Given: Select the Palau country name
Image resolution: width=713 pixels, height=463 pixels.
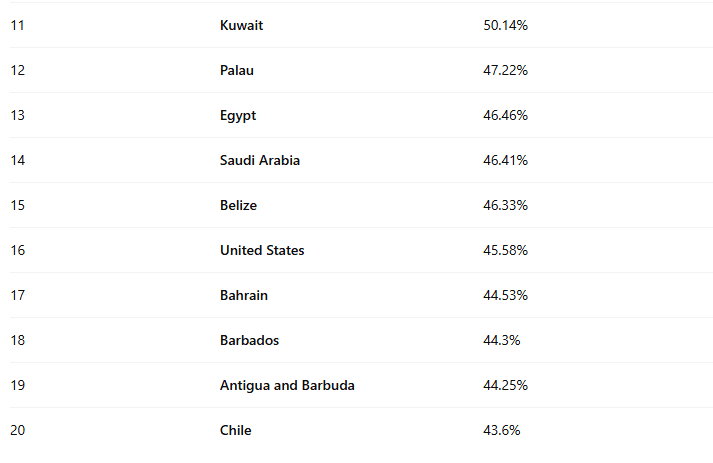Looking at the screenshot, I should (x=236, y=70).
